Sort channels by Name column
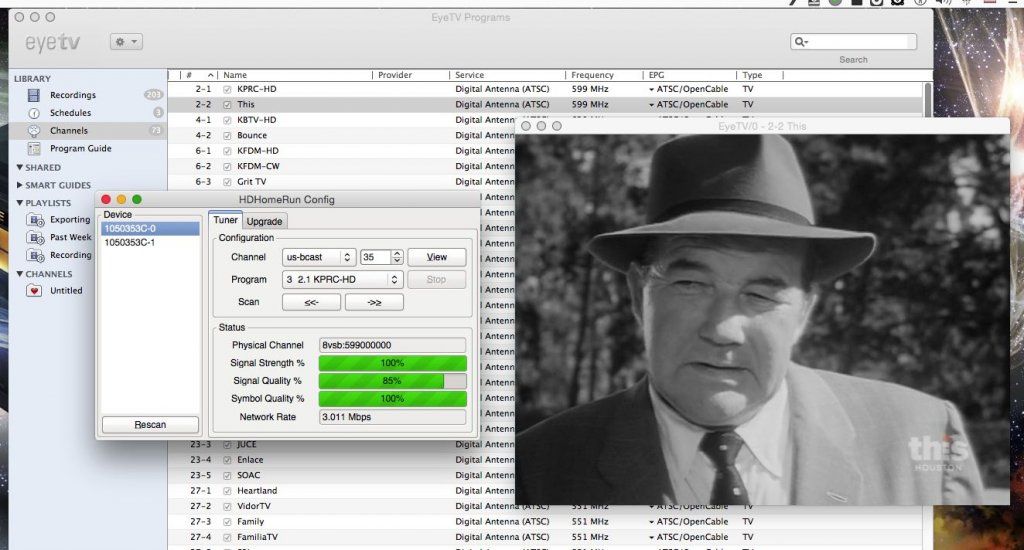This screenshot has height=550, width=1024. point(295,75)
